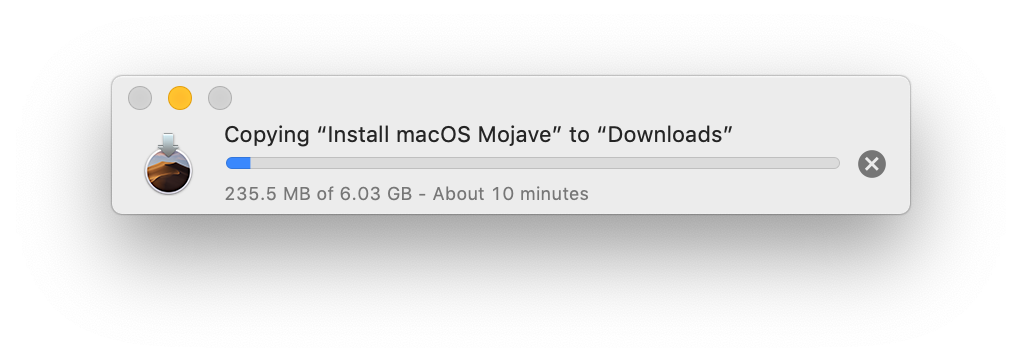Screen dimensions: 1022x362
Task: Click the Mojave desert dune picture in icon
Action: pos(168,171)
